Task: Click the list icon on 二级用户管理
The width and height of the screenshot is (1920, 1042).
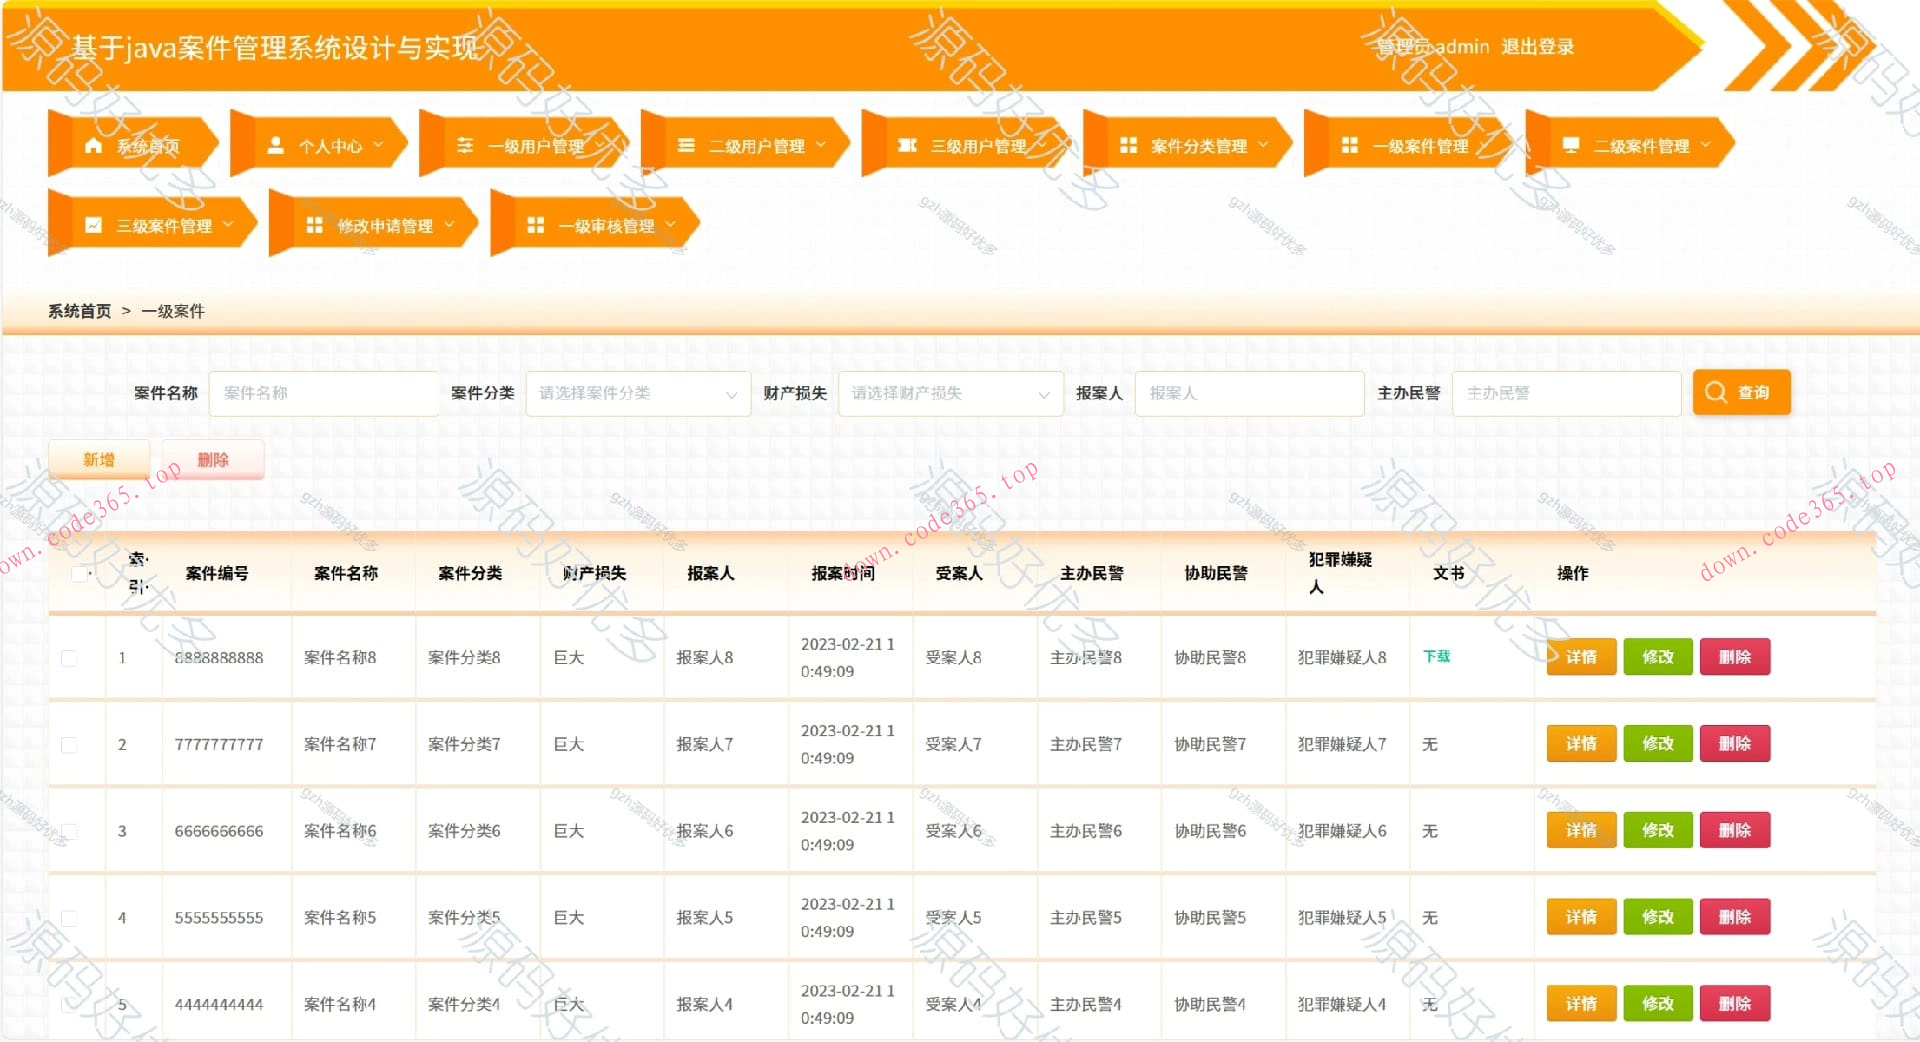Action: [685, 143]
